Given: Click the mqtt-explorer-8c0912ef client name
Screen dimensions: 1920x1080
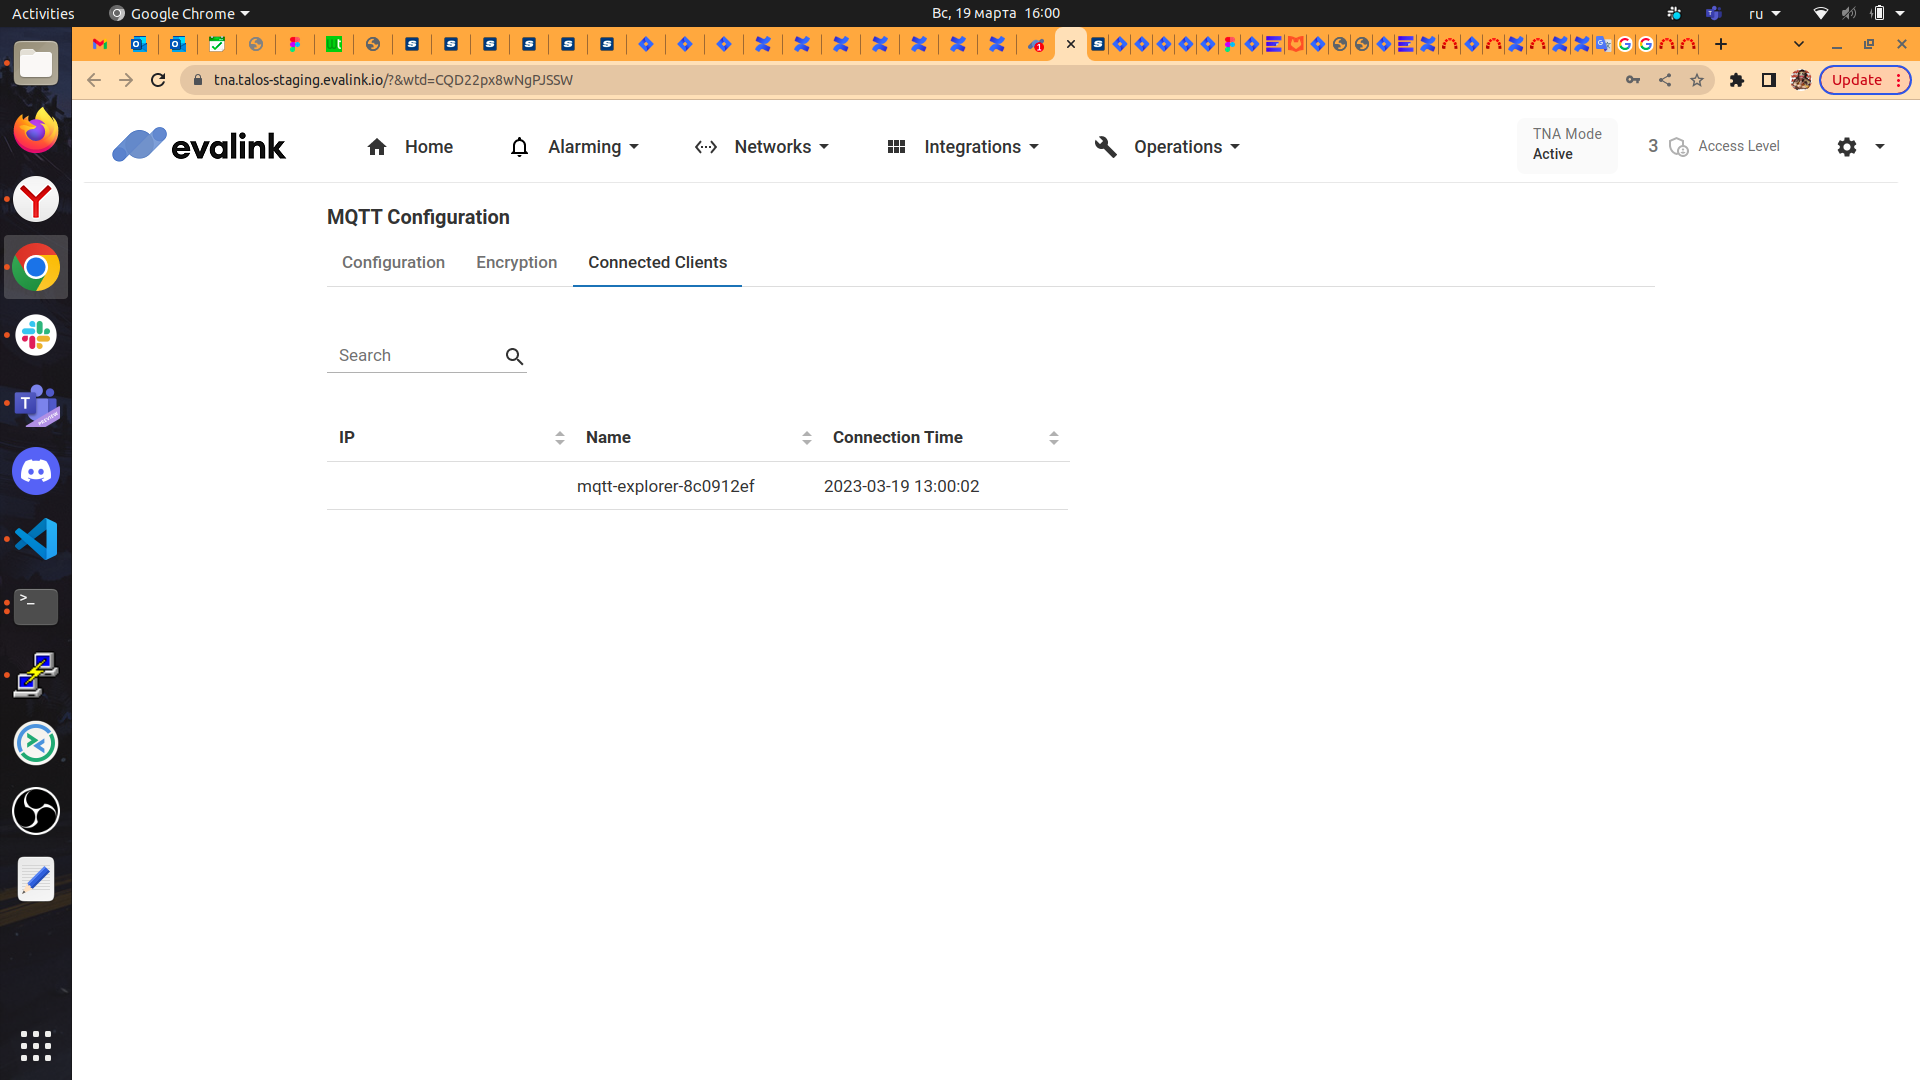Looking at the screenshot, I should click(x=665, y=486).
